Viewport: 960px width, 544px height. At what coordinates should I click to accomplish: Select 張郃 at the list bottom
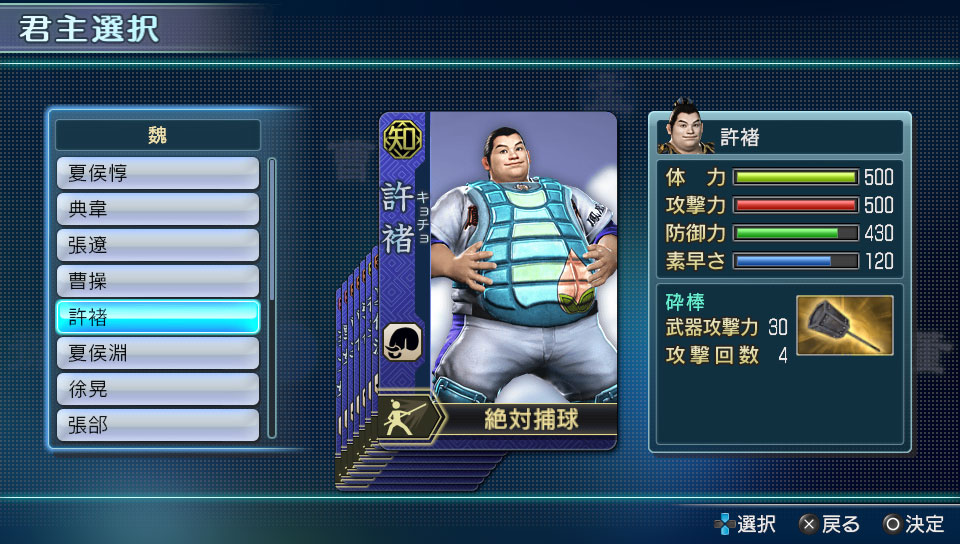(158, 425)
